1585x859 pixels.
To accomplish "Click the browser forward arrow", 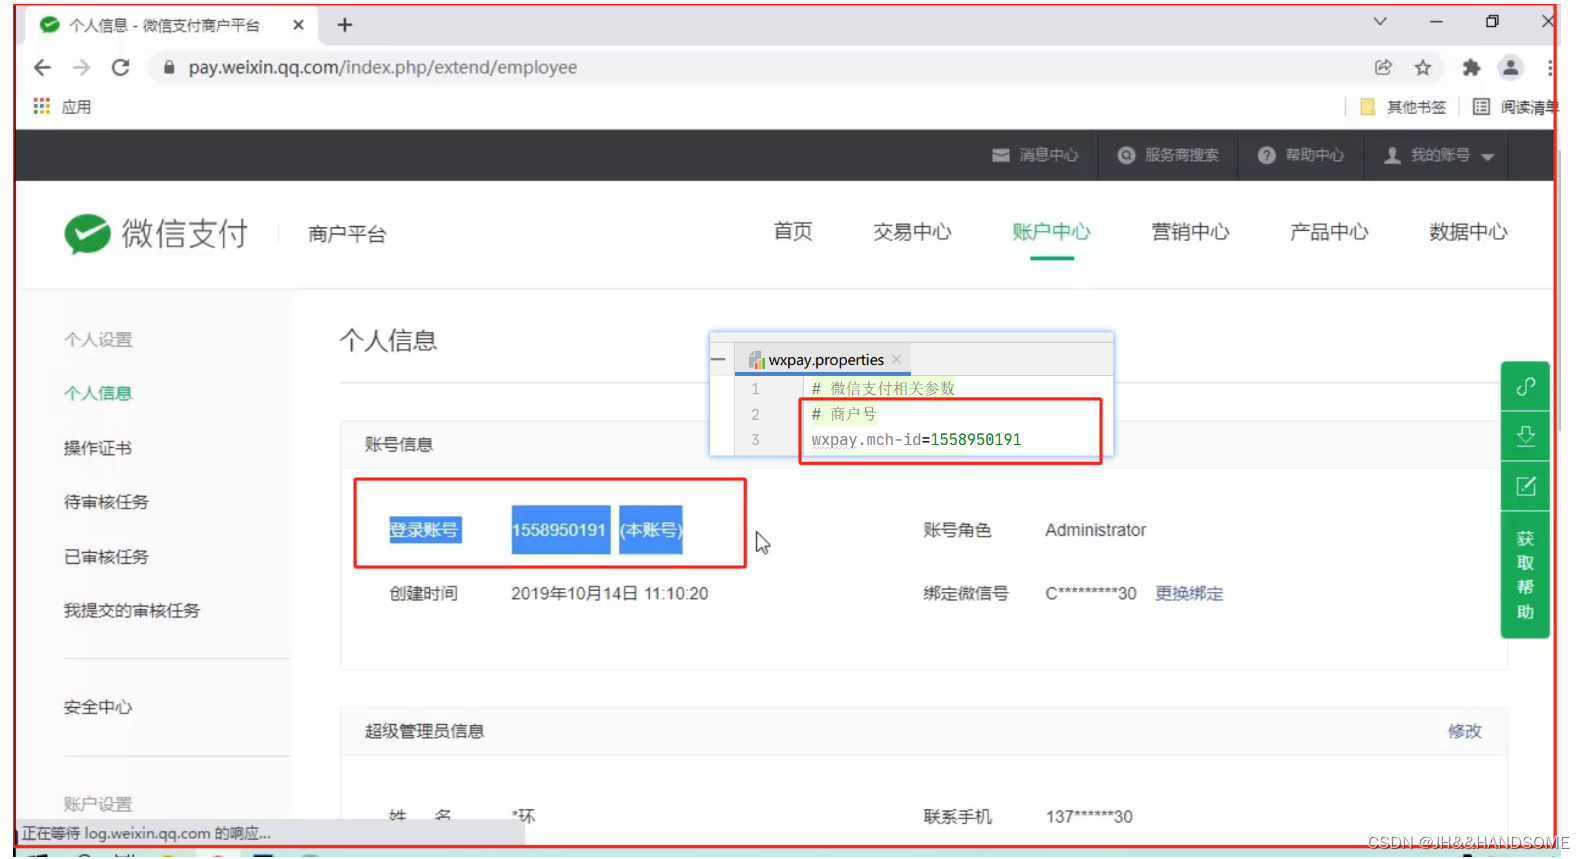I will point(81,67).
